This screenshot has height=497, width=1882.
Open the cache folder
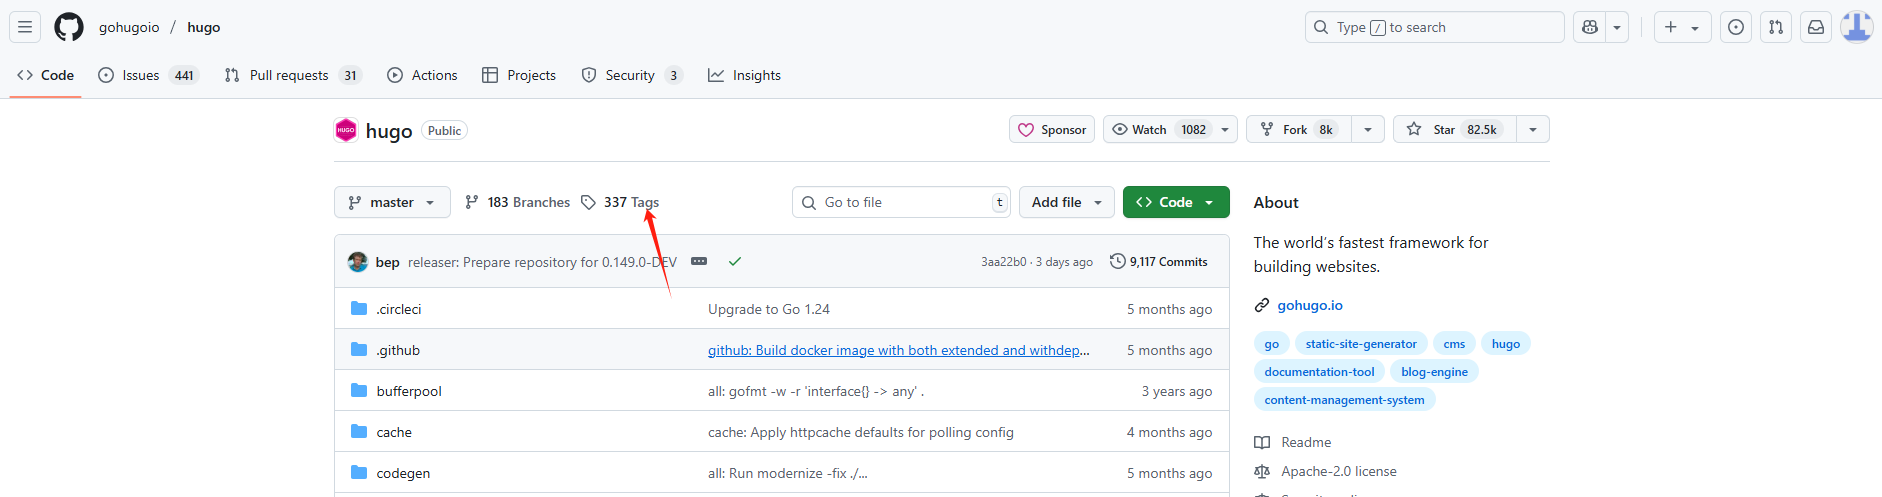[394, 432]
